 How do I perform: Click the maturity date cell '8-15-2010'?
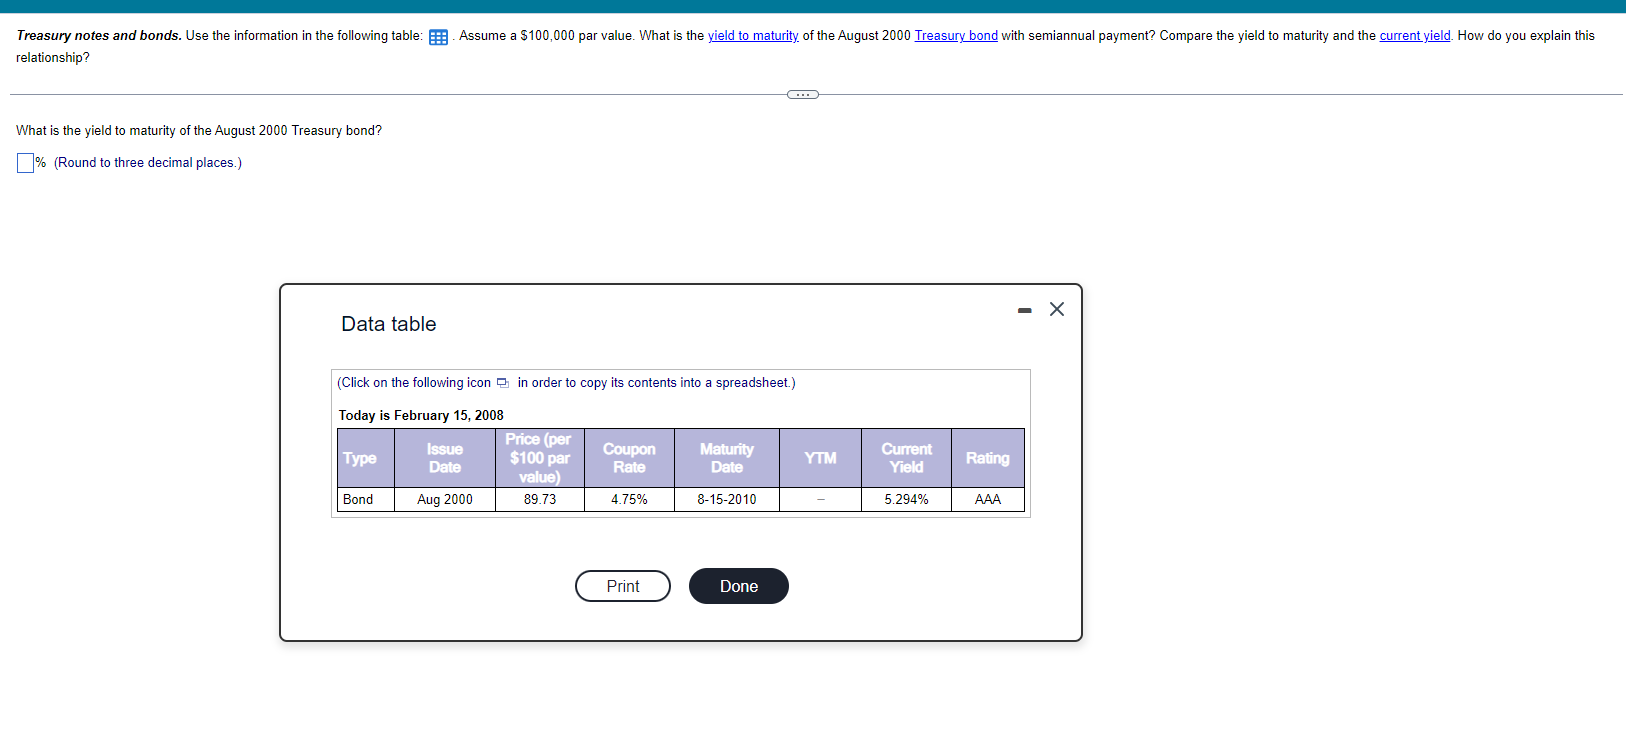(727, 500)
